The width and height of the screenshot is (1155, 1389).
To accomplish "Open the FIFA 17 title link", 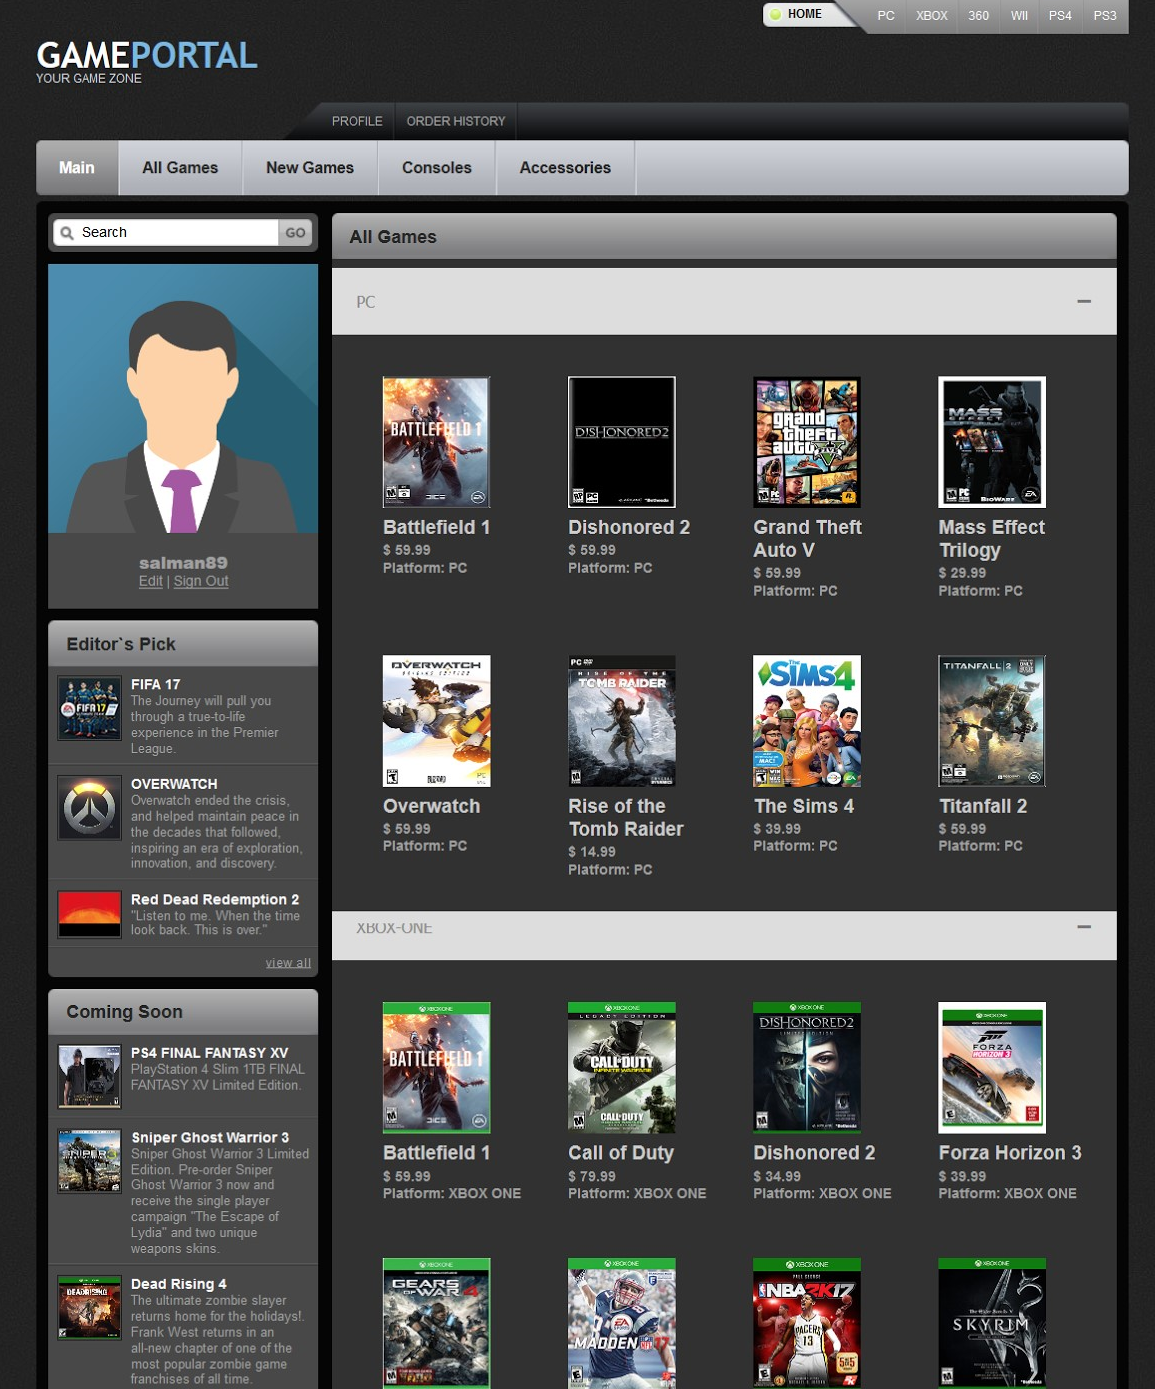I will [156, 684].
